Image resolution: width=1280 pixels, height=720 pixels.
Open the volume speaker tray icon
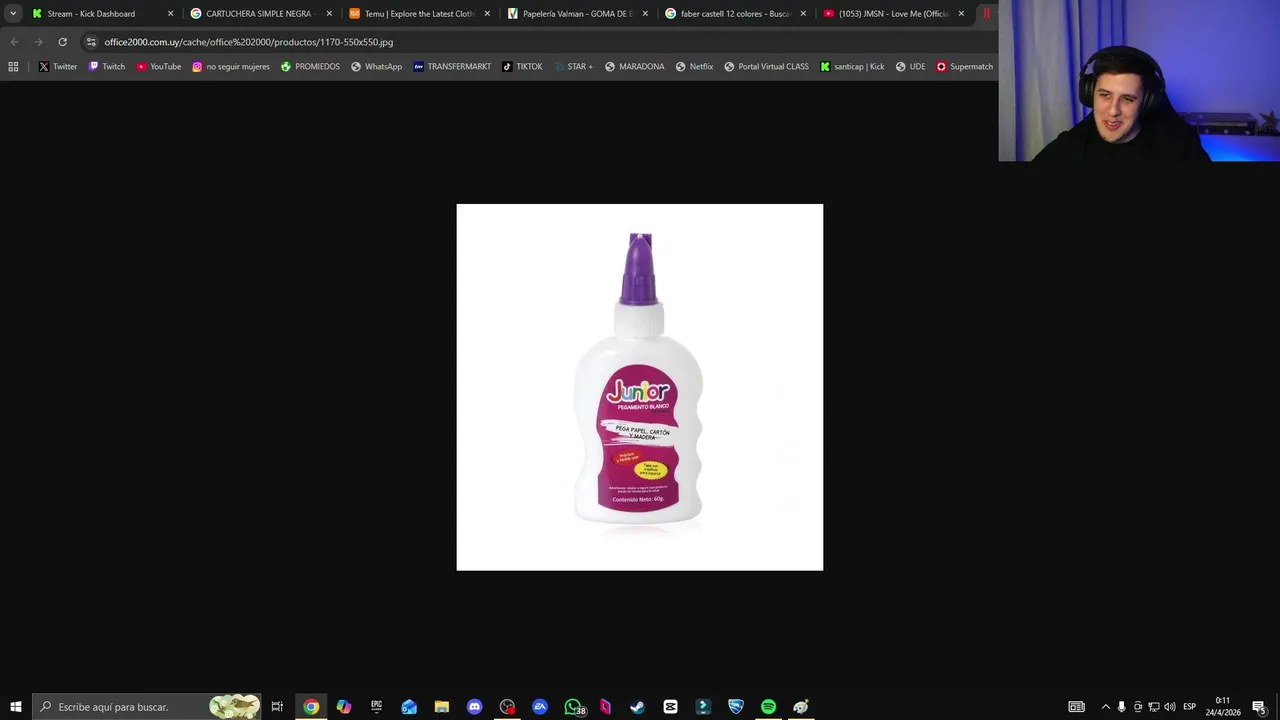tap(1169, 707)
